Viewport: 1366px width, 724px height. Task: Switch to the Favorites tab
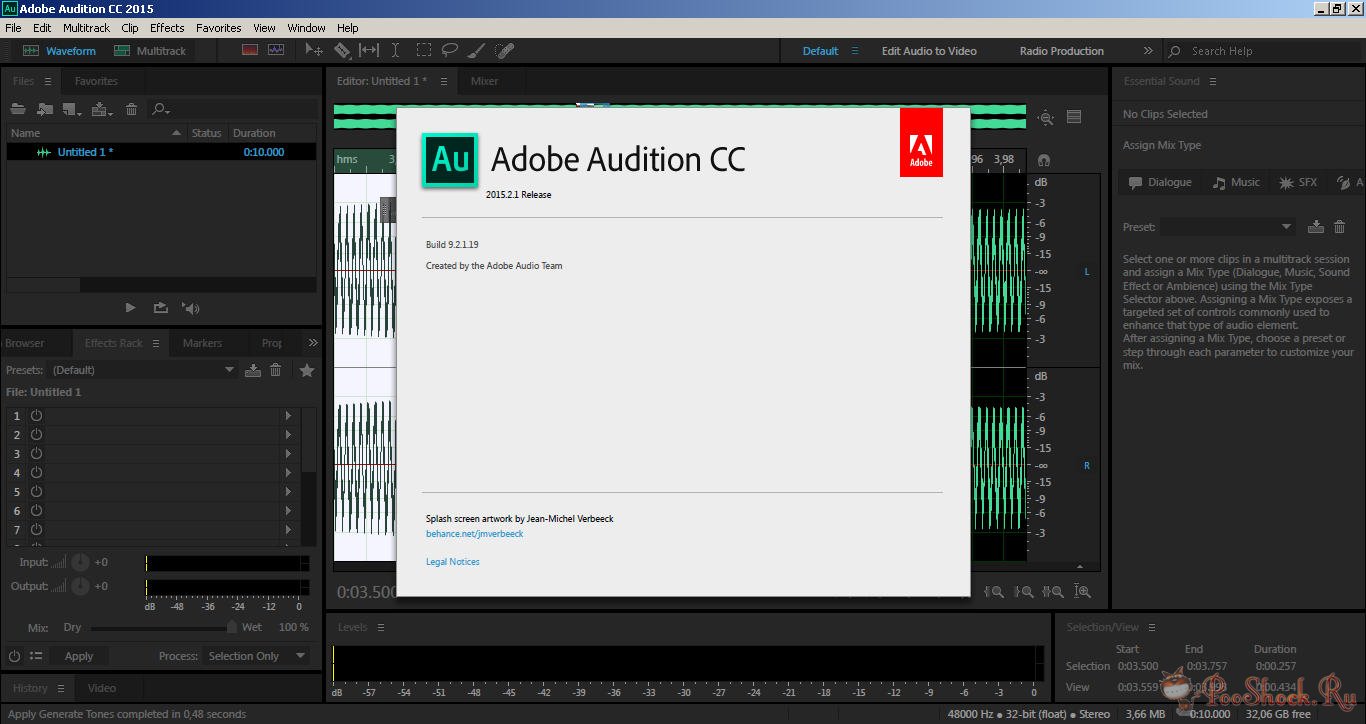point(96,81)
